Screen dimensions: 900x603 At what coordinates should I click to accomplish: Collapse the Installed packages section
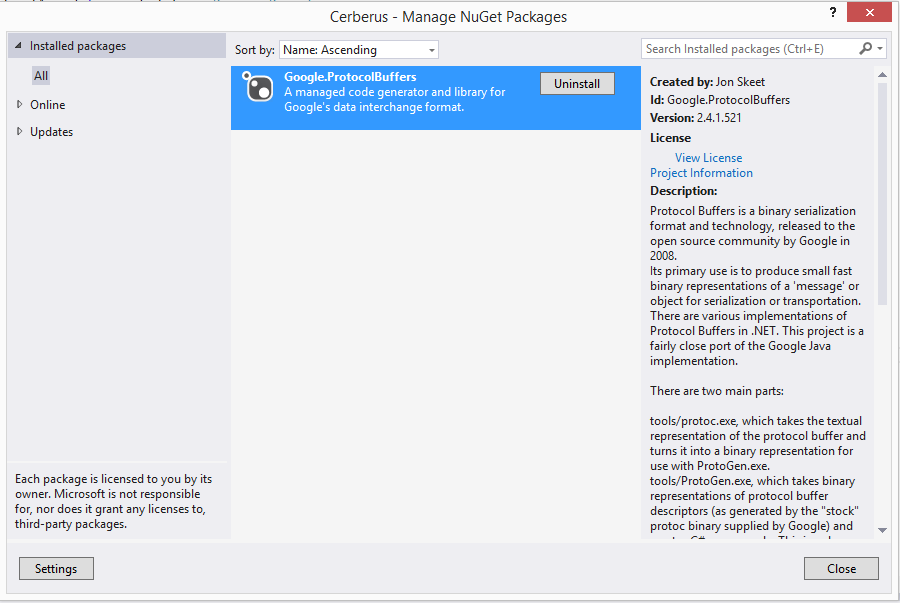17,46
